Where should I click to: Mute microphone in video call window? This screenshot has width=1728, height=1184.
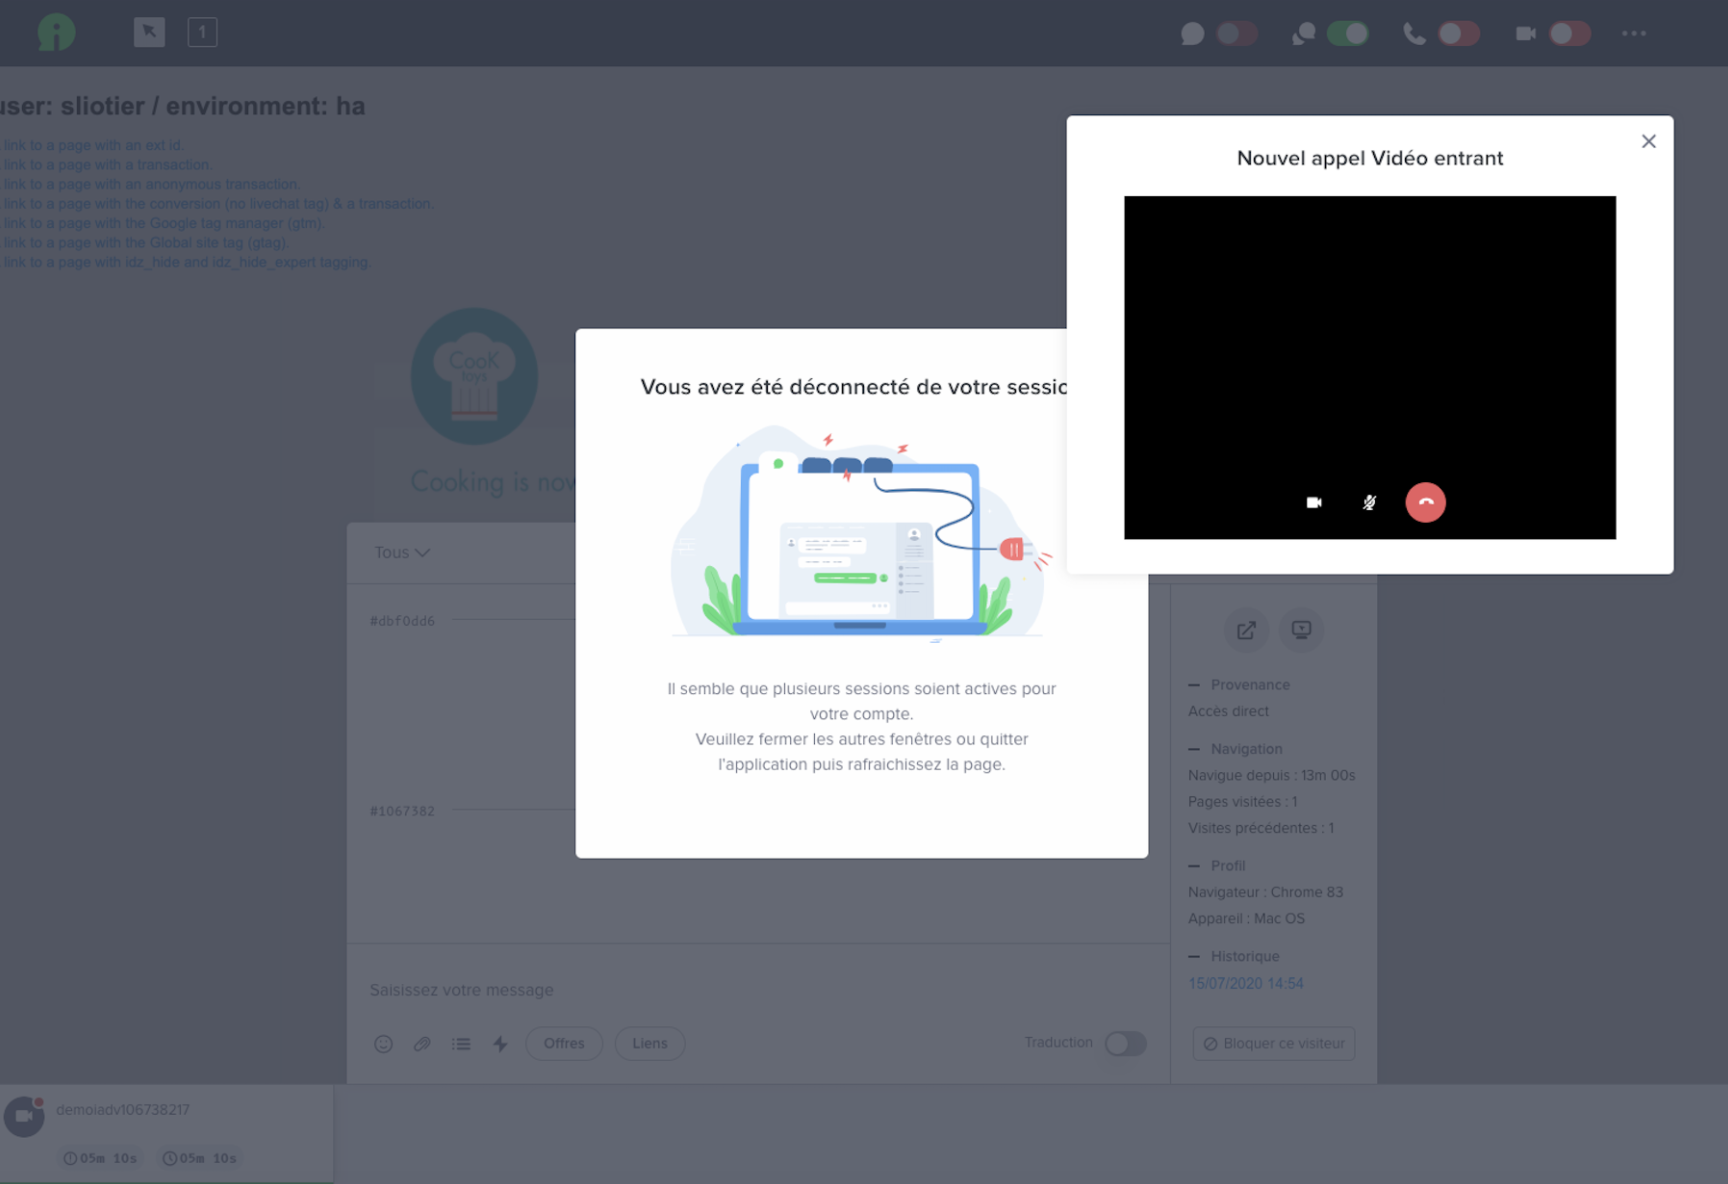click(1369, 502)
